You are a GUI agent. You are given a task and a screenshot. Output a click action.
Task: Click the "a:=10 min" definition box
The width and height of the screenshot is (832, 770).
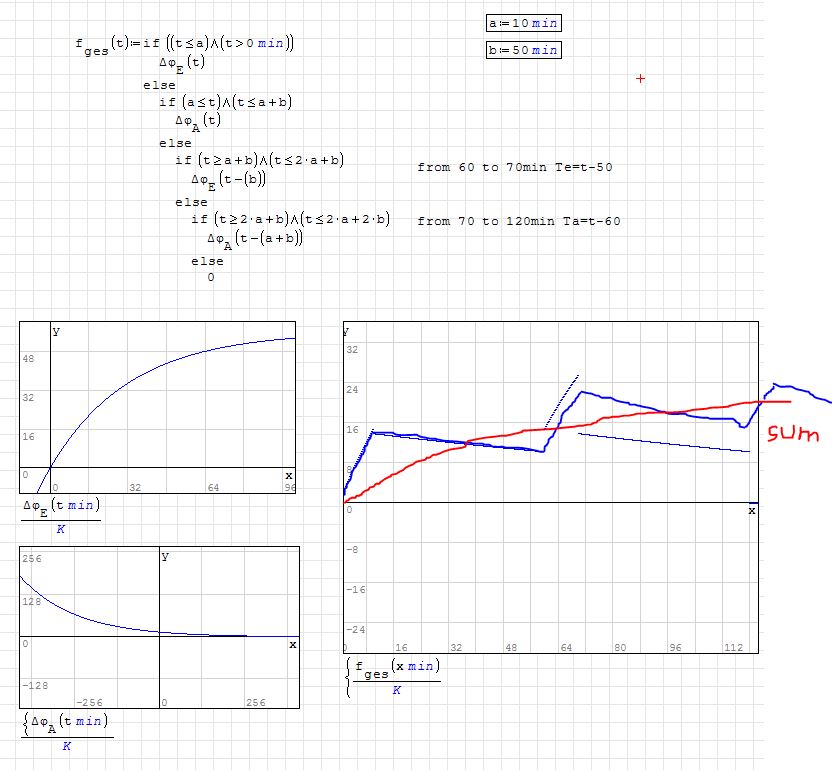(524, 24)
